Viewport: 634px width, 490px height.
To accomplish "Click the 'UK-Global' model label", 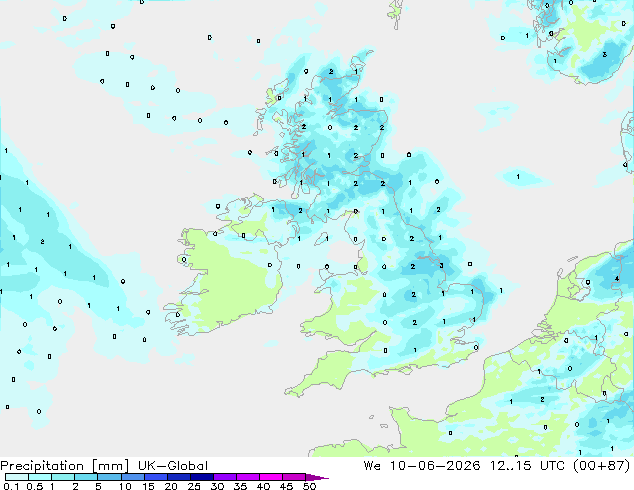I will tap(173, 466).
